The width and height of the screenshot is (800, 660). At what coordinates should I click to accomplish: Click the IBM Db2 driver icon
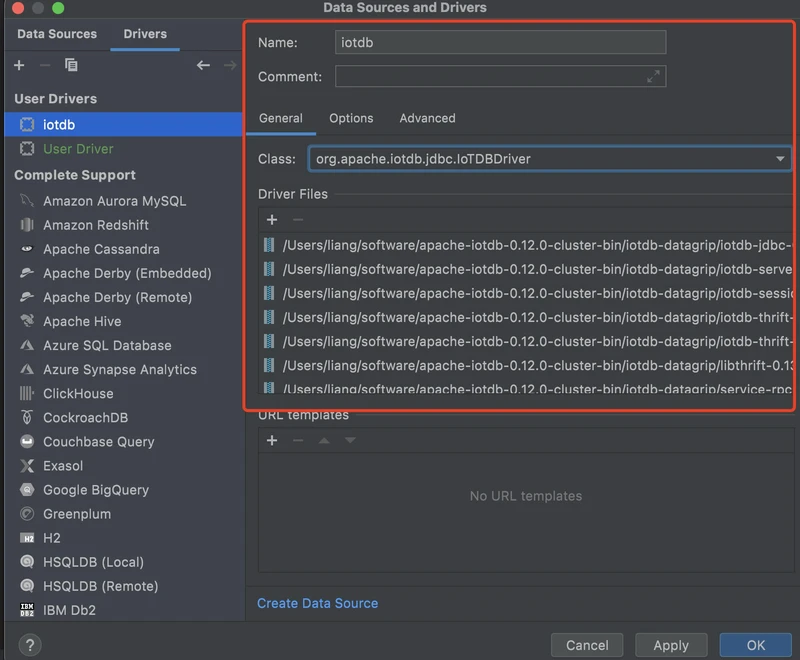point(27,610)
